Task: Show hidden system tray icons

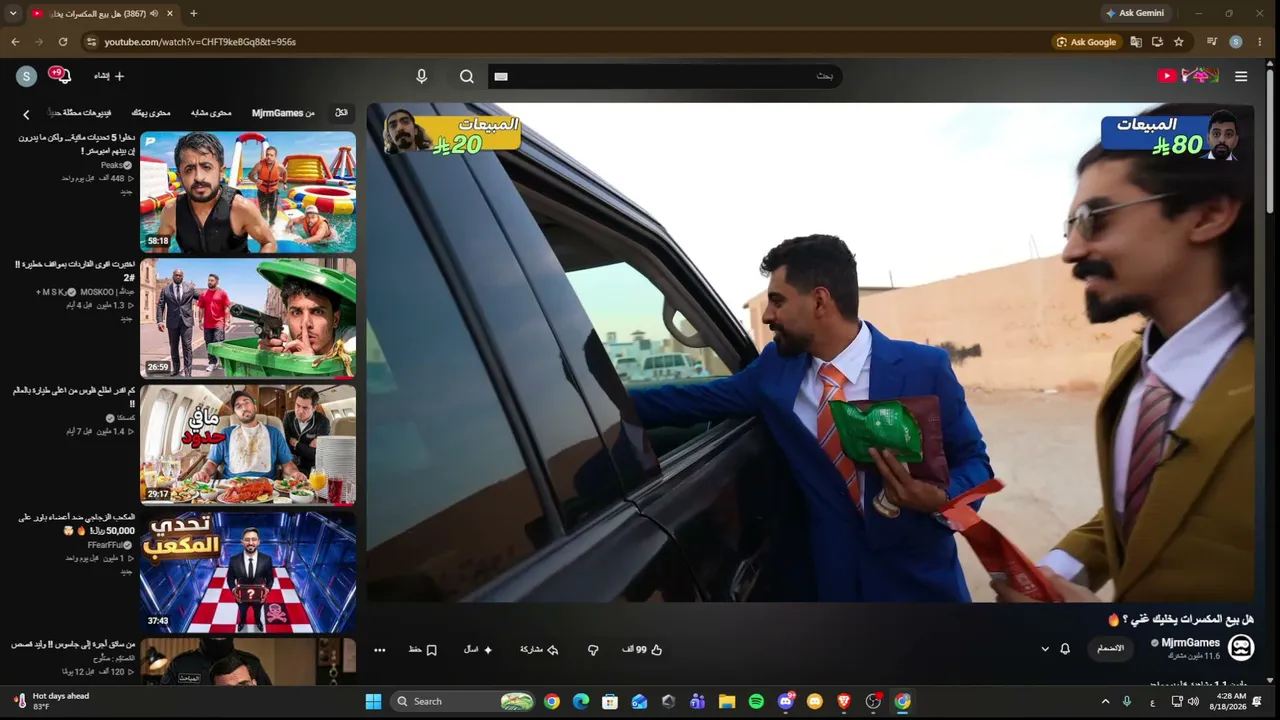Action: 1105,701
